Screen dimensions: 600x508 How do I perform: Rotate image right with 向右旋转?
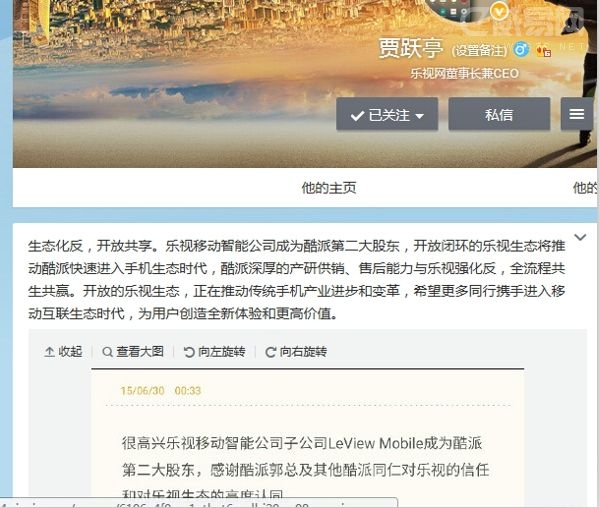296,352
